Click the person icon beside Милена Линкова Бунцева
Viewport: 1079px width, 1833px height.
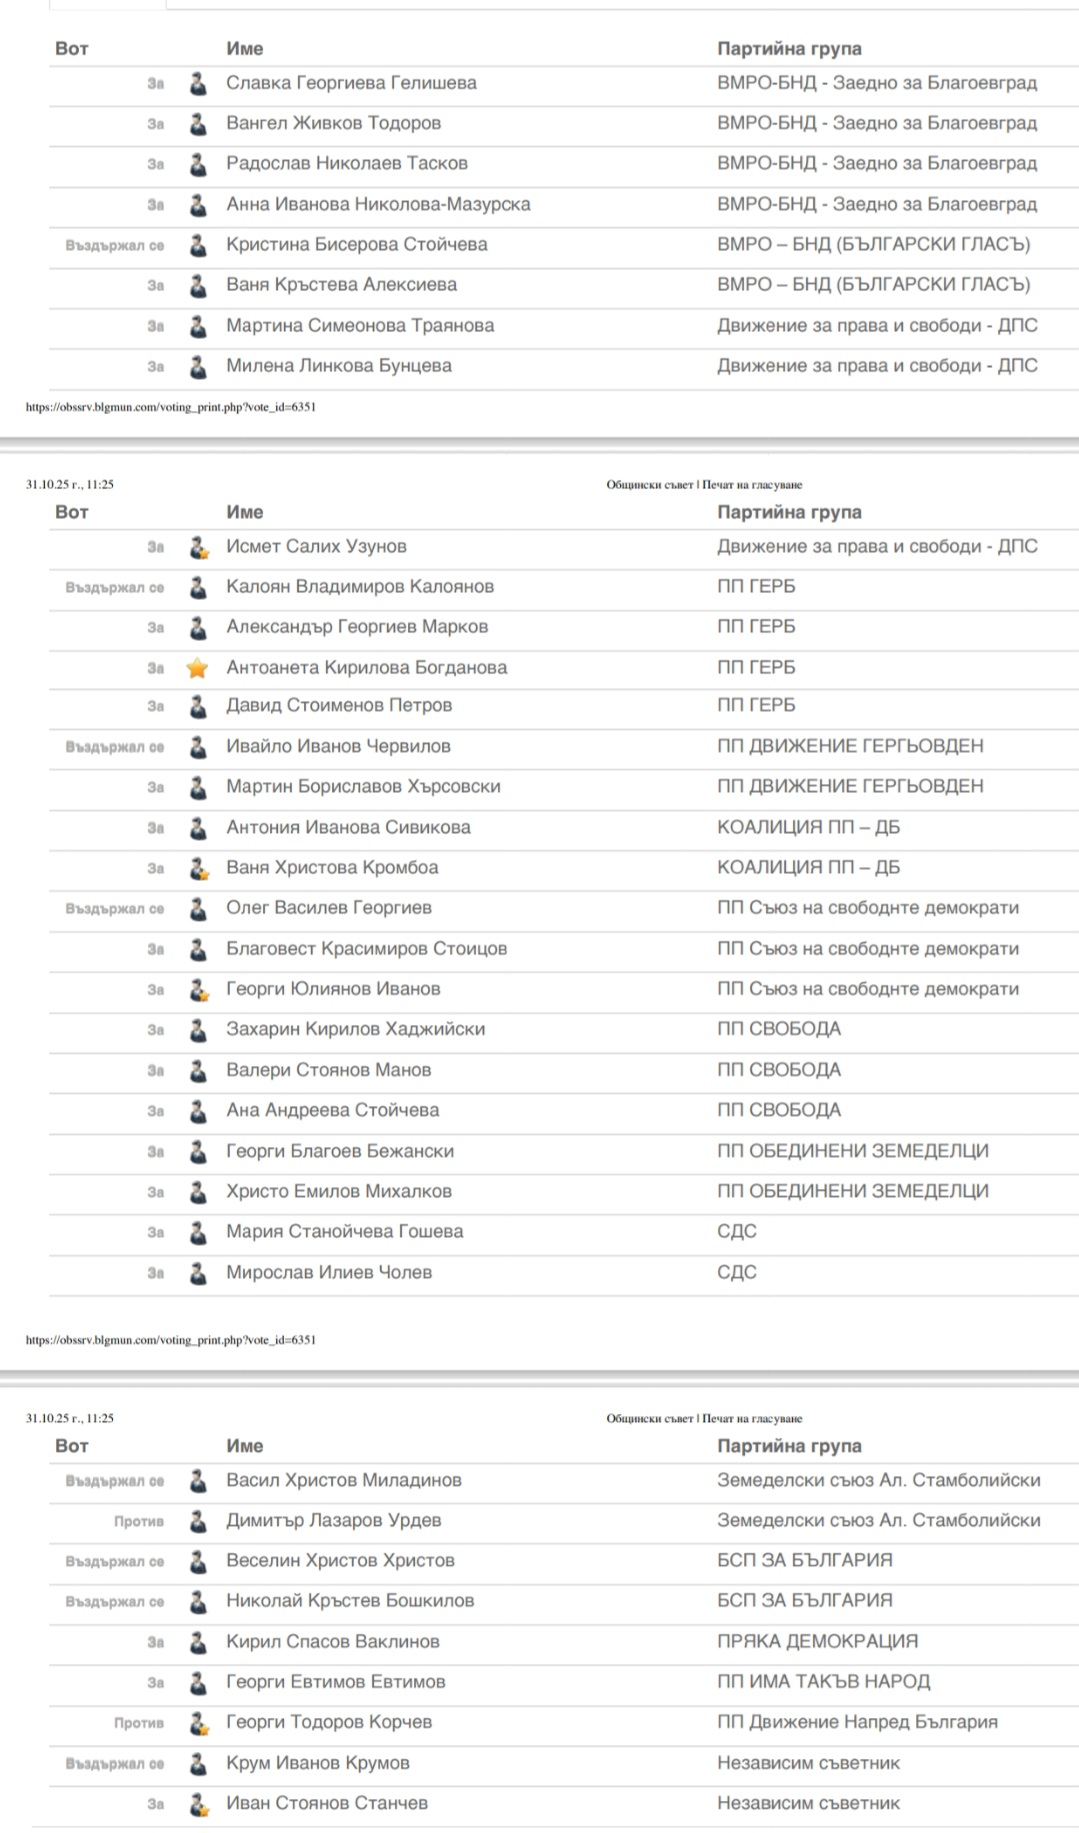coord(198,366)
